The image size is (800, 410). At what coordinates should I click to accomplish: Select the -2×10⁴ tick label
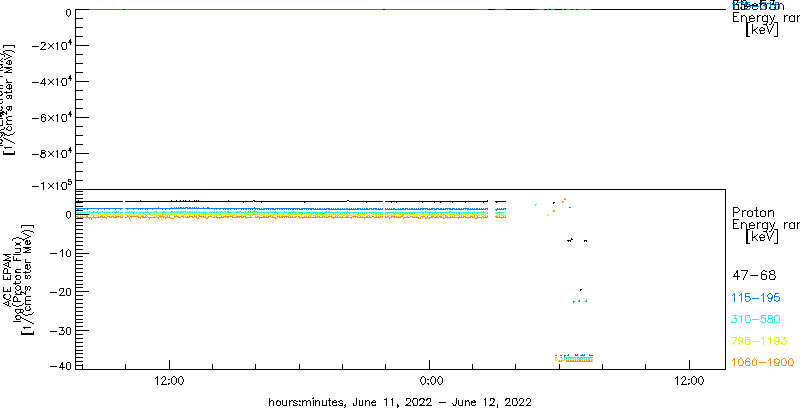51,46
